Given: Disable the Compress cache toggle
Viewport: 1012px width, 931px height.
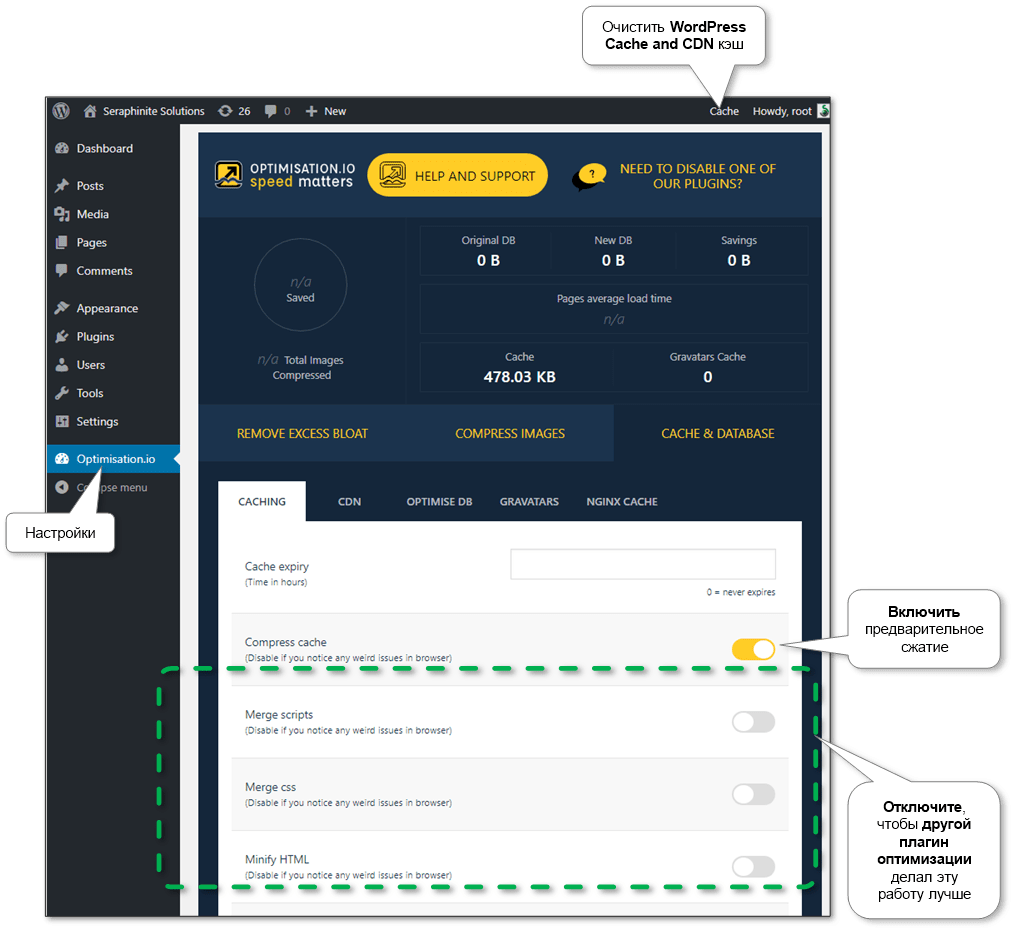Looking at the screenshot, I should tap(753, 650).
